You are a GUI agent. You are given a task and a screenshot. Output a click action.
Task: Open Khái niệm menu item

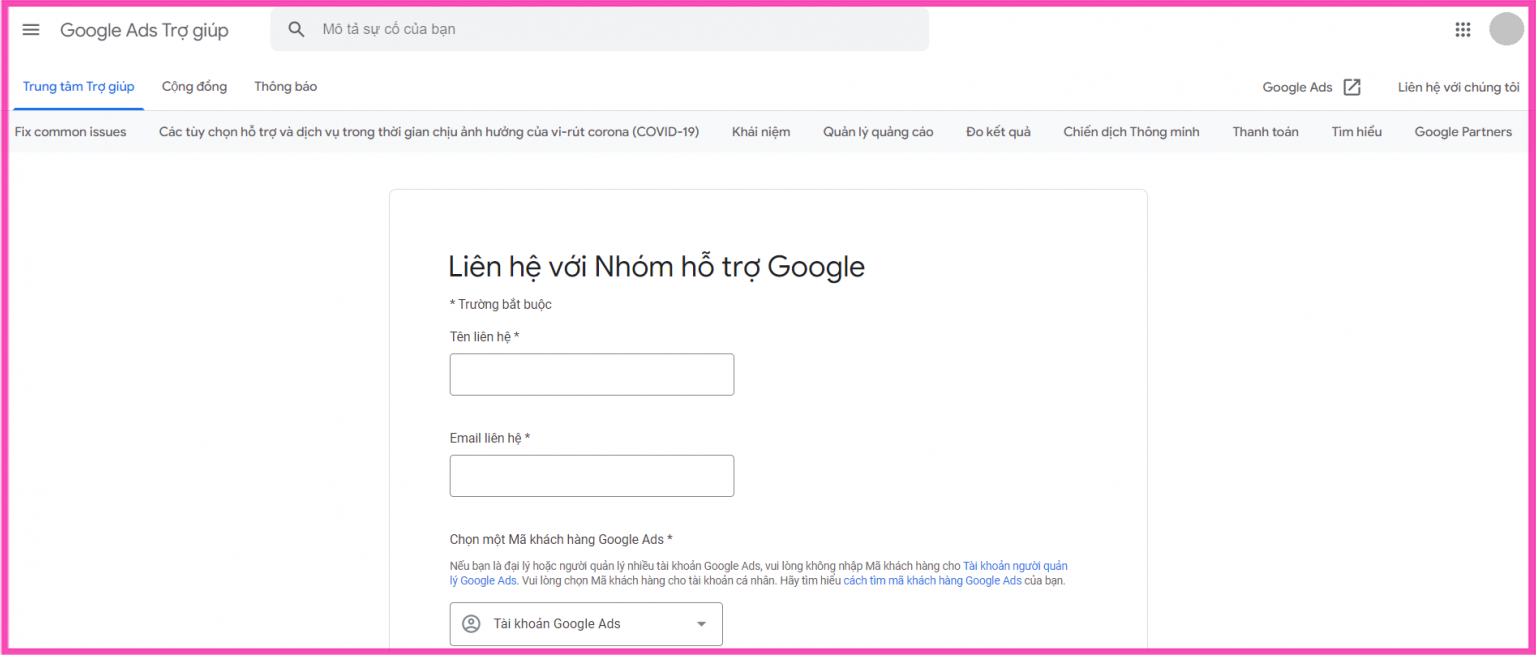[761, 132]
